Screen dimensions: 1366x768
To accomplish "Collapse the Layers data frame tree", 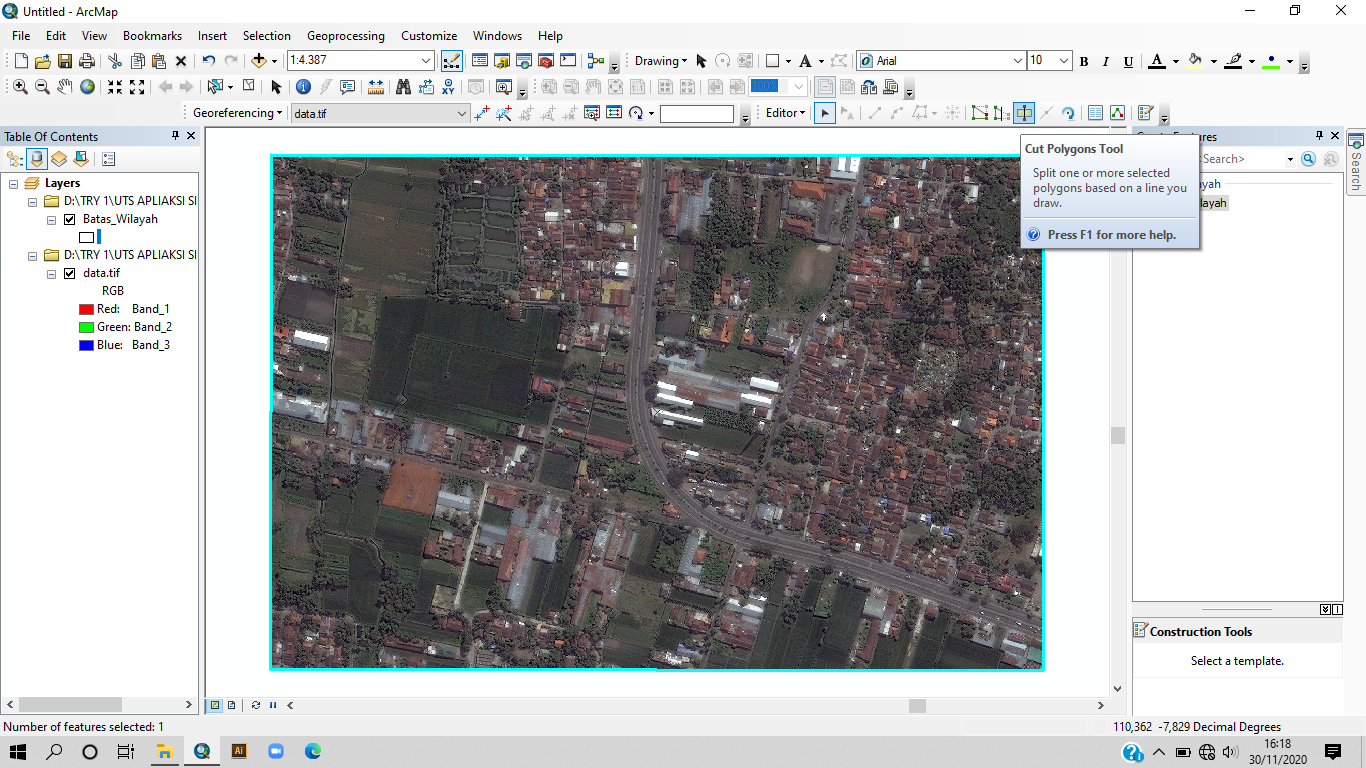I will [x=14, y=184].
